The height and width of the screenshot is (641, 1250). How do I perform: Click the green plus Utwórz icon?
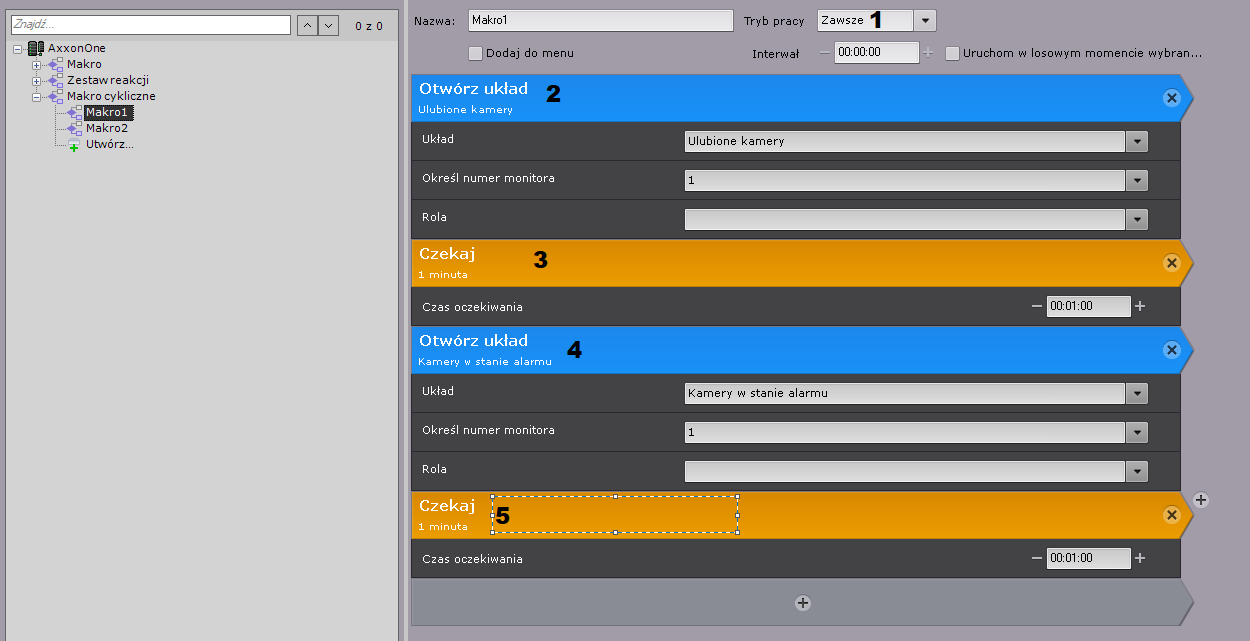[74, 145]
